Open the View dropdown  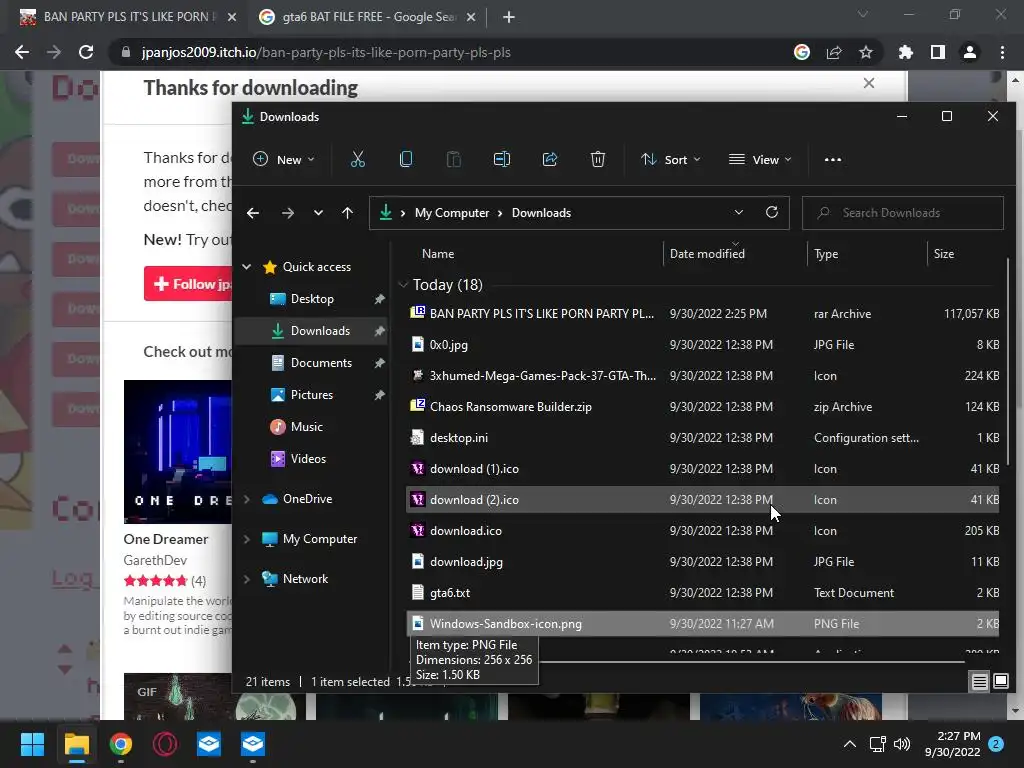point(760,159)
